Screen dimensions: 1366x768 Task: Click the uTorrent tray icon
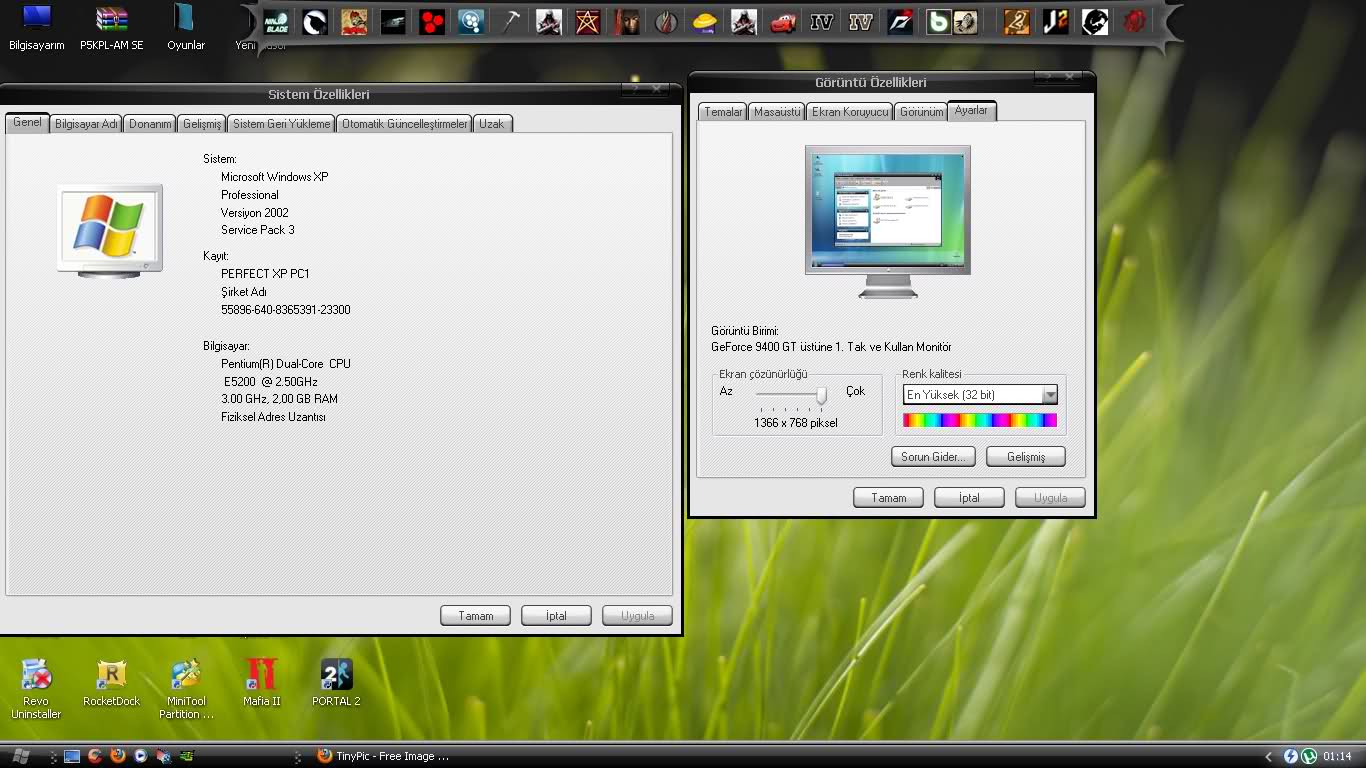[x=1308, y=756]
